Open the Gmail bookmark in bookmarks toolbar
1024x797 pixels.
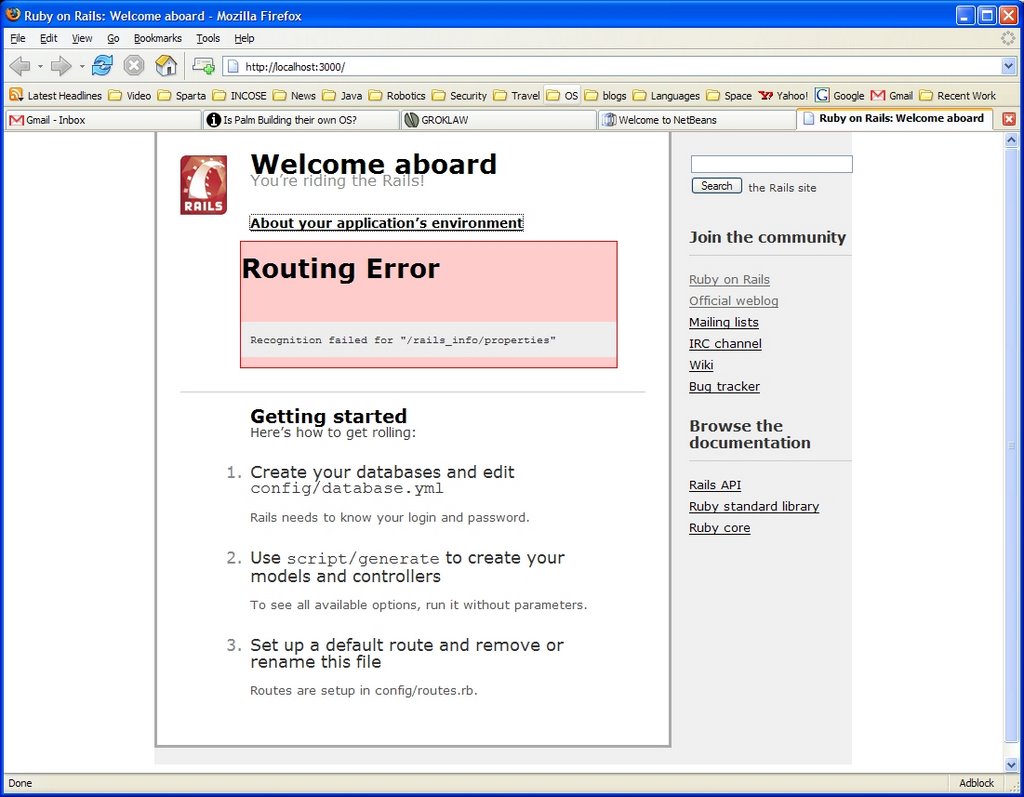891,95
